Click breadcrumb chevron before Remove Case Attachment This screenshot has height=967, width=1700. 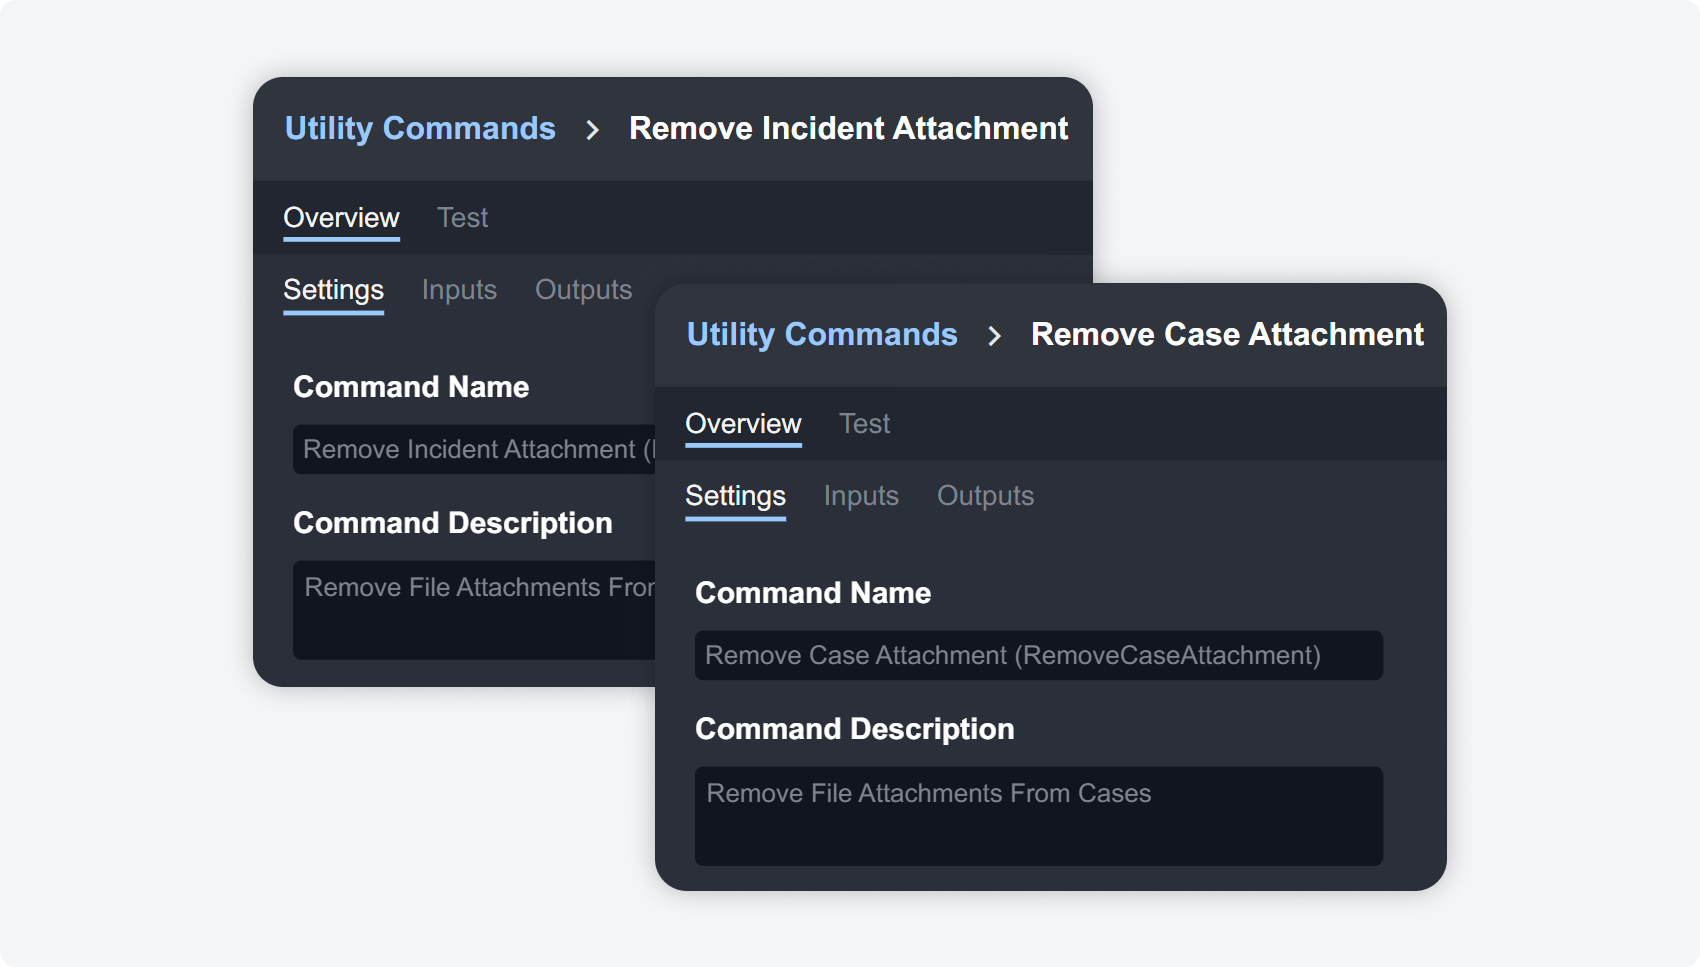click(994, 336)
